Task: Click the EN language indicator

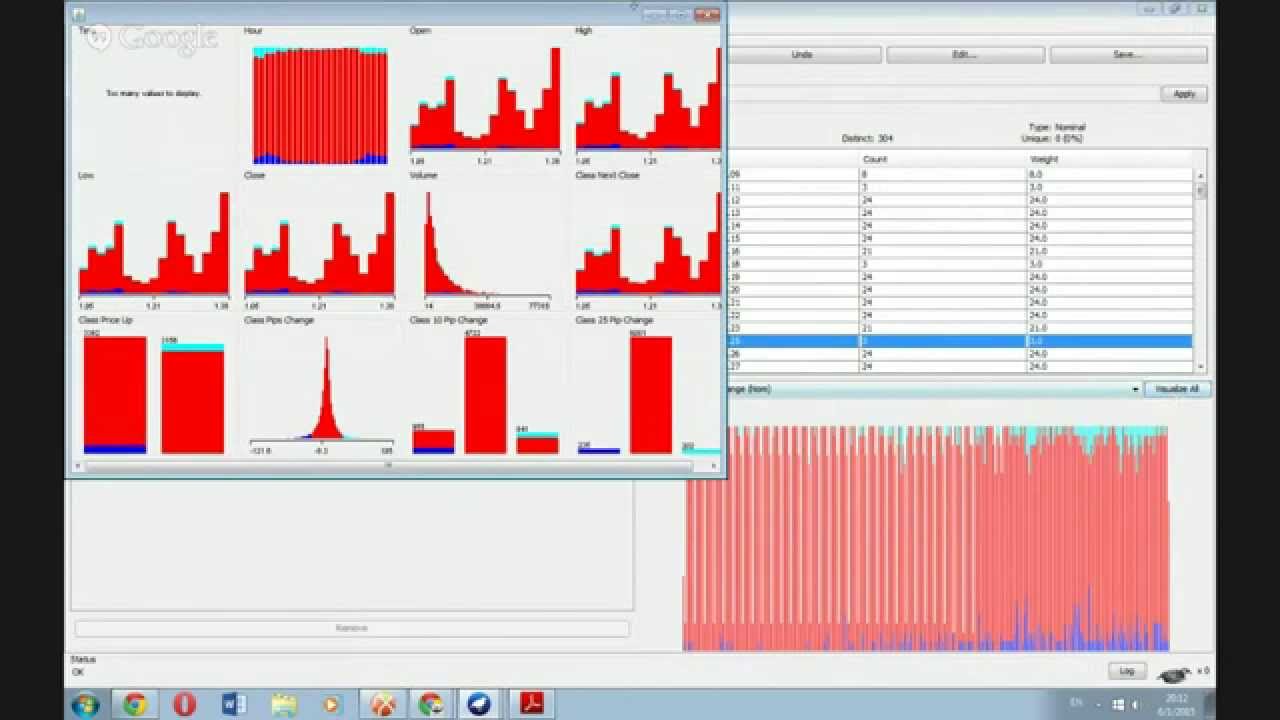Action: coord(1076,703)
